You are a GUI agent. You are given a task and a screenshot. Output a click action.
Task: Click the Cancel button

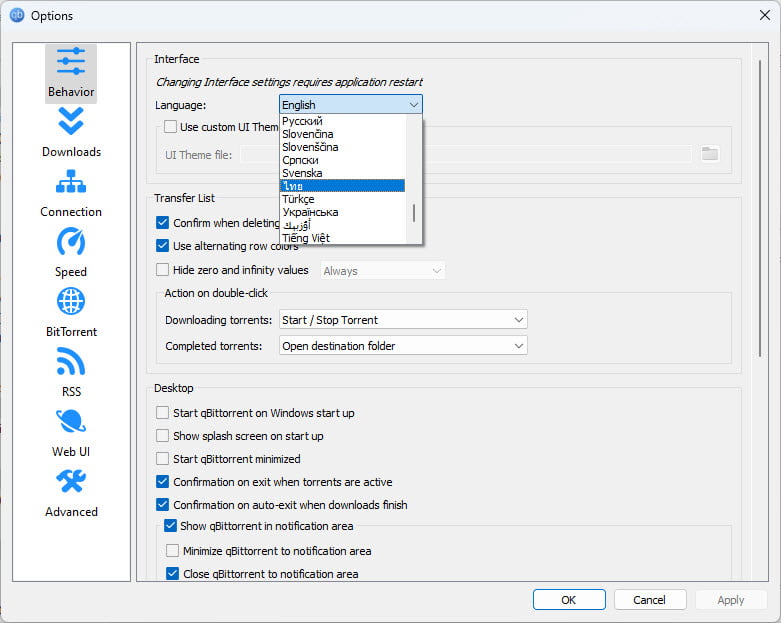tap(650, 600)
